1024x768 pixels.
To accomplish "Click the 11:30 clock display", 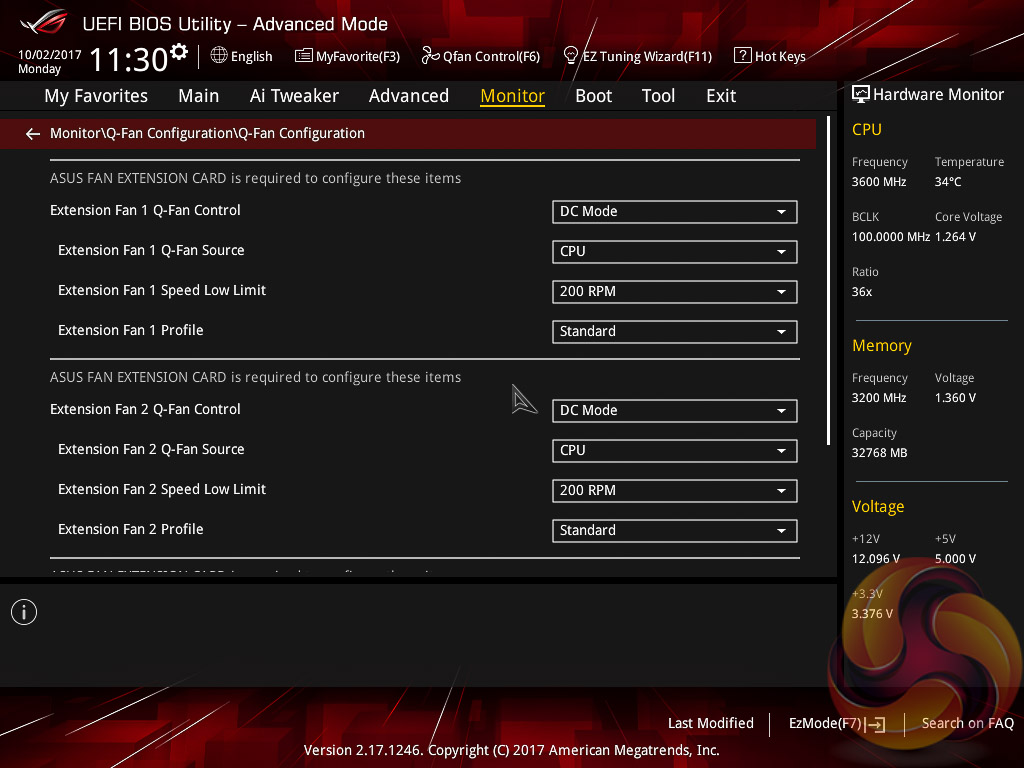I will pyautogui.click(x=129, y=59).
